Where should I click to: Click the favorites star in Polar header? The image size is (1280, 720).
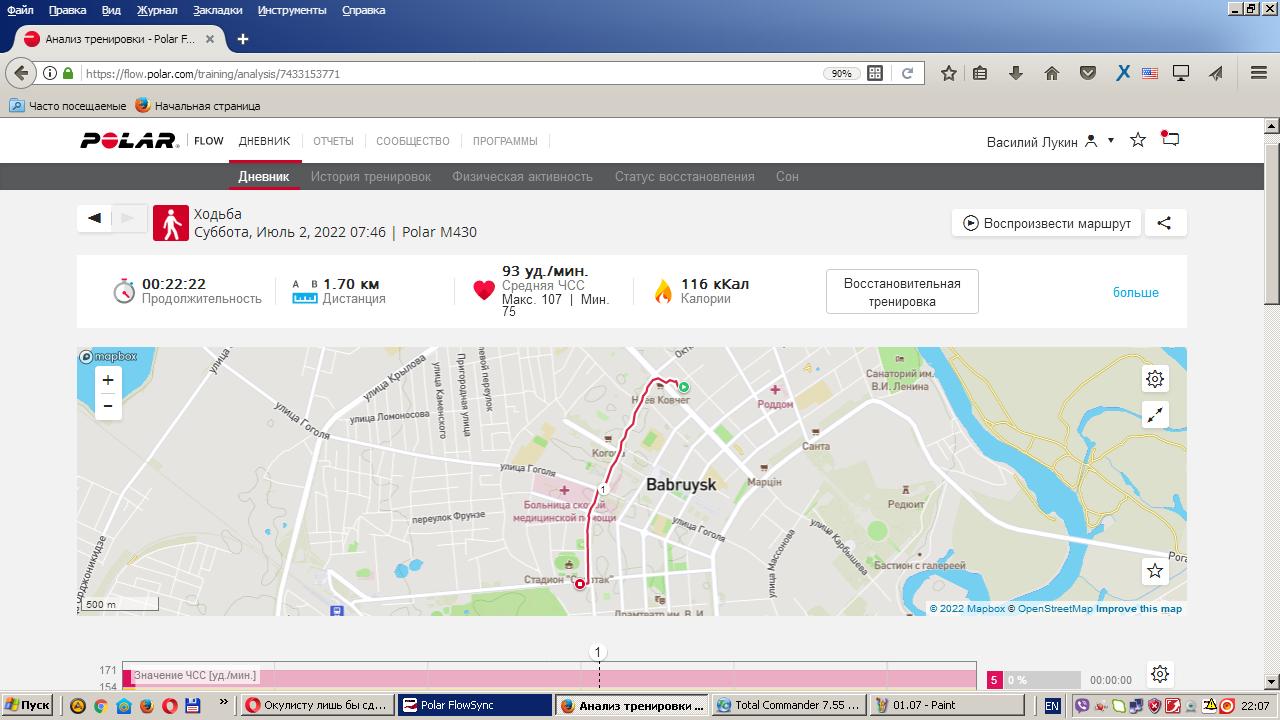tap(1137, 140)
